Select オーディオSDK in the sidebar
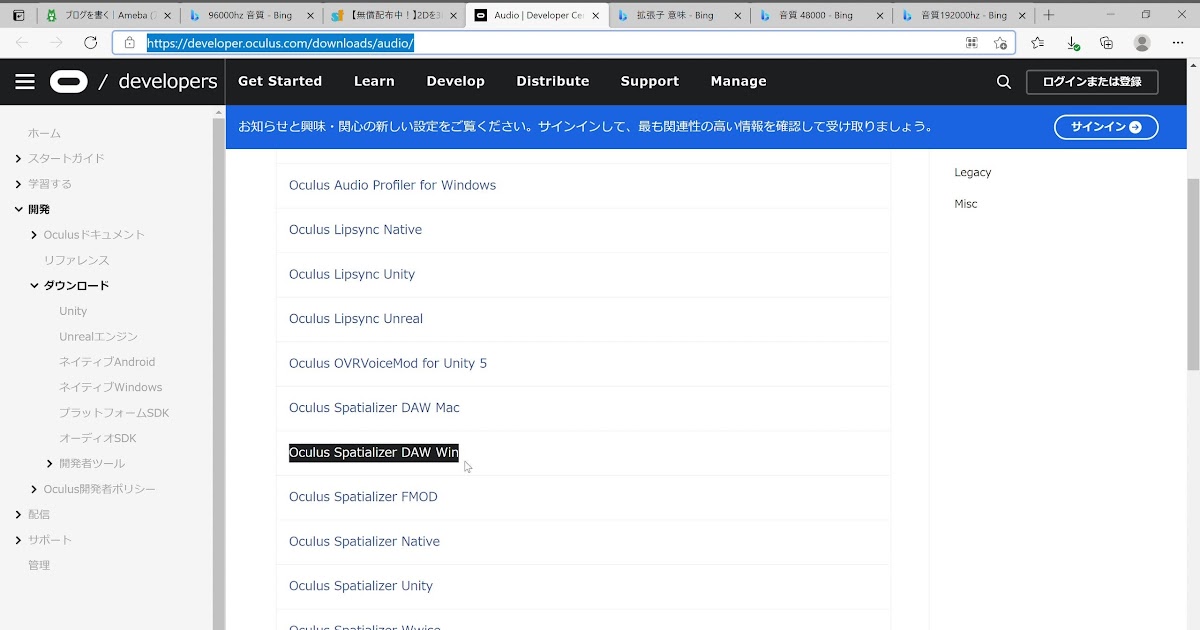1200x630 pixels. pyautogui.click(x=97, y=438)
